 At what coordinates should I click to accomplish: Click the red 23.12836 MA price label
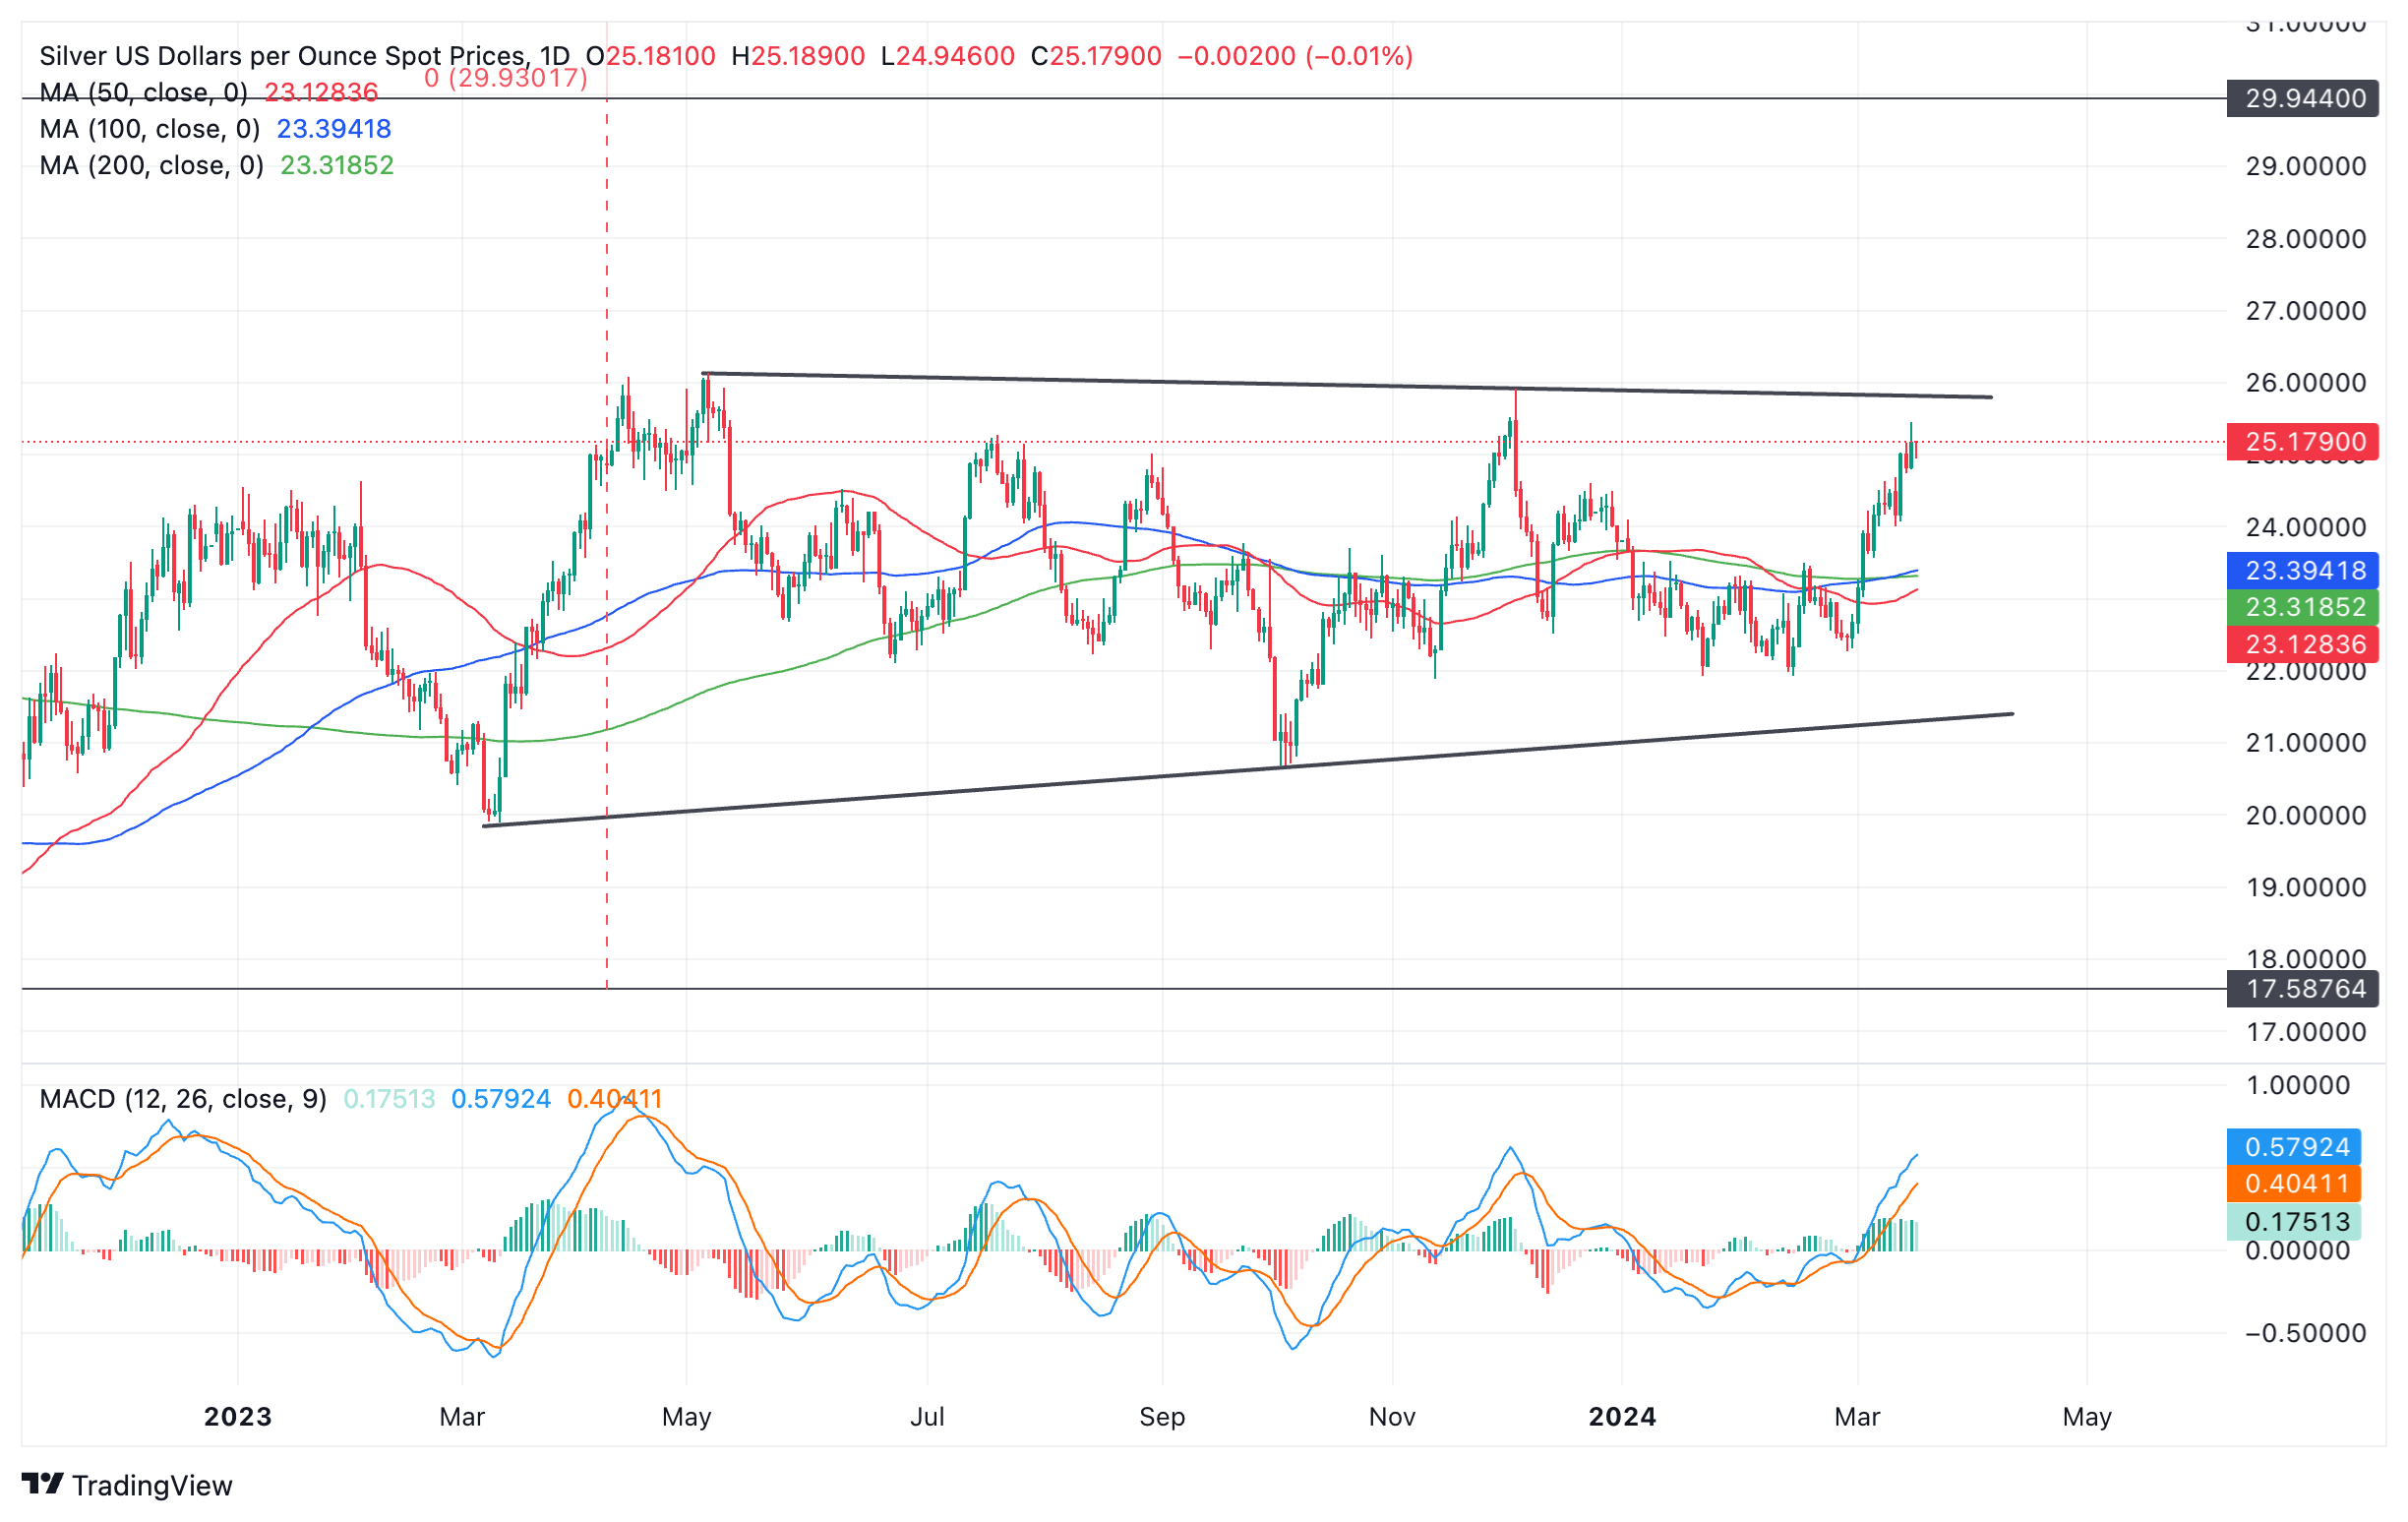(x=2304, y=644)
